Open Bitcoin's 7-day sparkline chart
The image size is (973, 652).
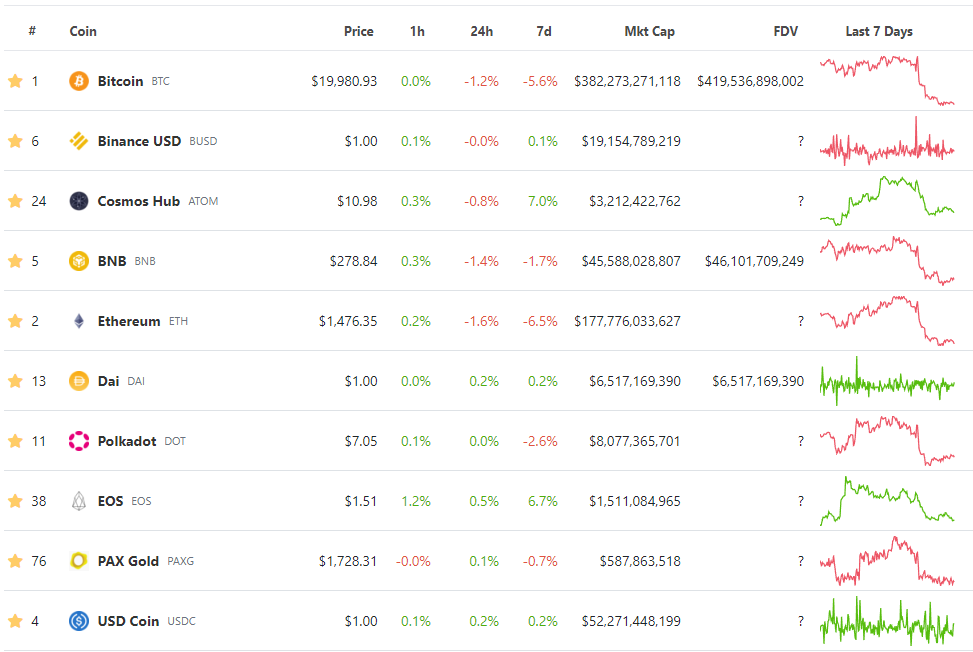[x=887, y=81]
